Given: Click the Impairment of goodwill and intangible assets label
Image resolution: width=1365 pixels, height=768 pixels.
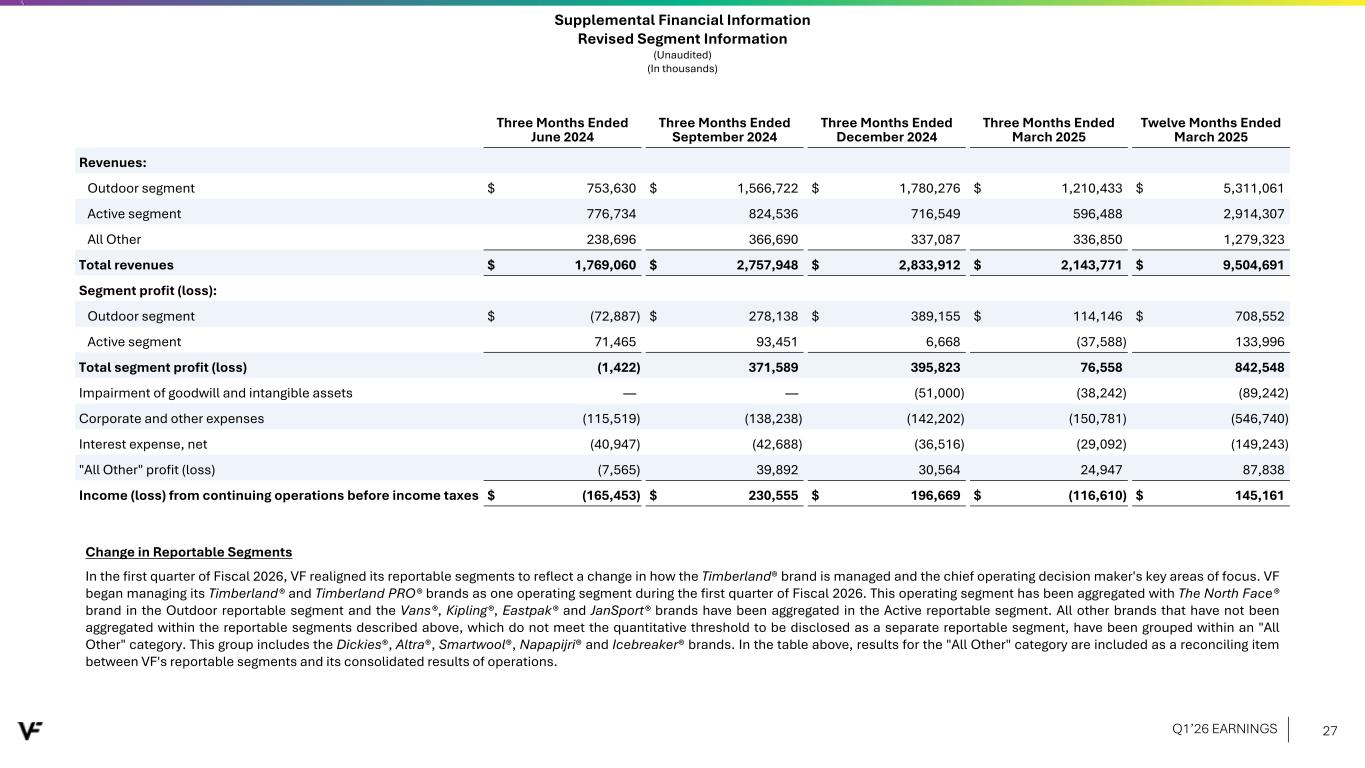Looking at the screenshot, I should tap(215, 393).
